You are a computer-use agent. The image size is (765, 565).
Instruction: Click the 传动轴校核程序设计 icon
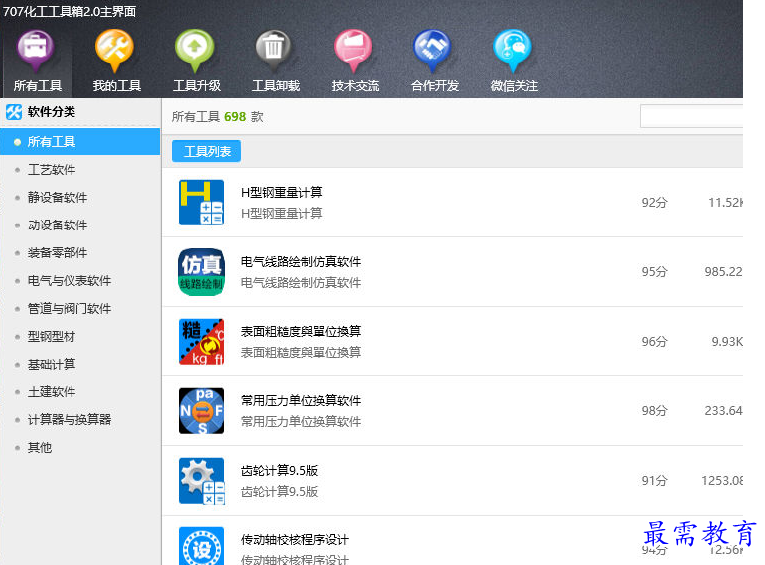point(201,546)
